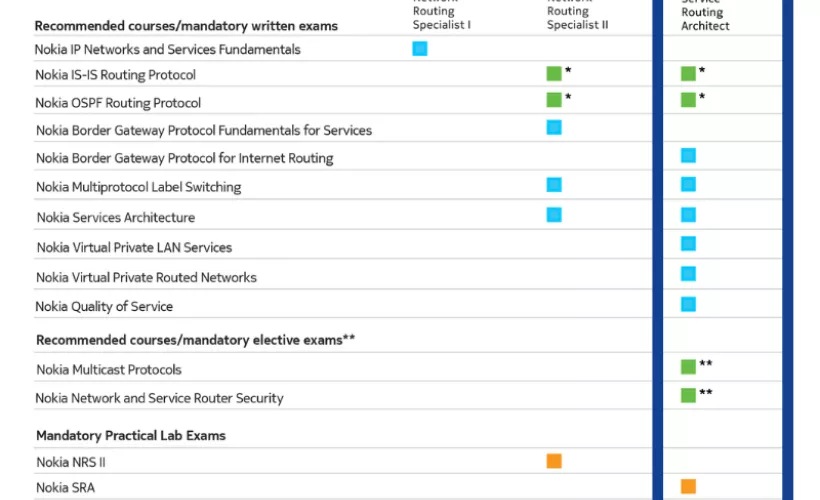The image size is (820, 500).
Task: Click green square in Router Security row
Action: tap(688, 395)
